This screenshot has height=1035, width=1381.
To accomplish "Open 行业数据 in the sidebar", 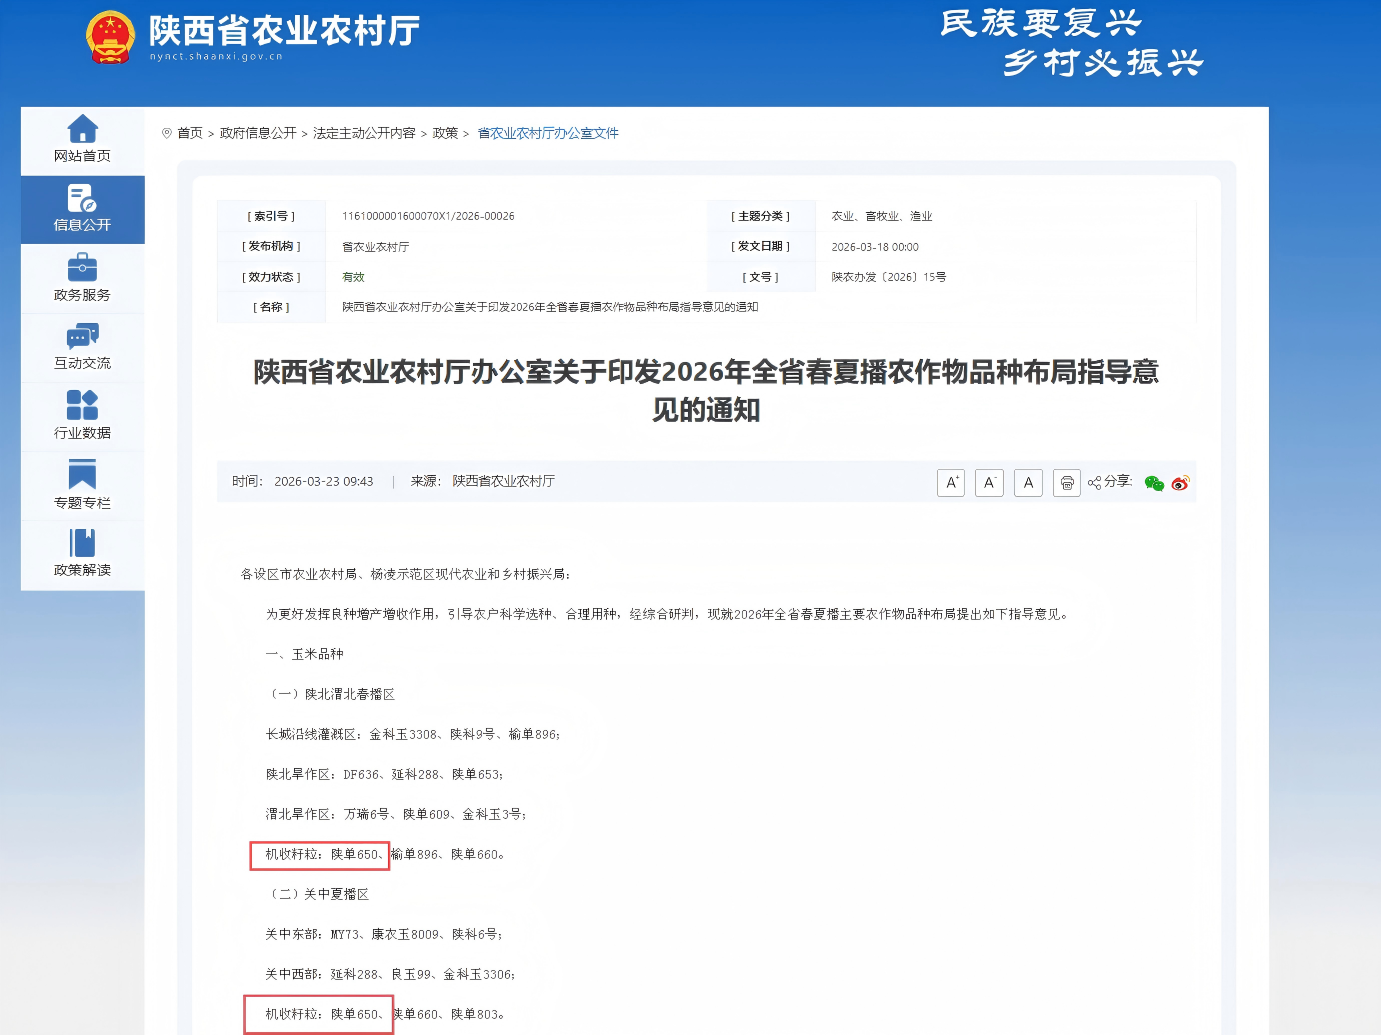I will click(x=82, y=405).
